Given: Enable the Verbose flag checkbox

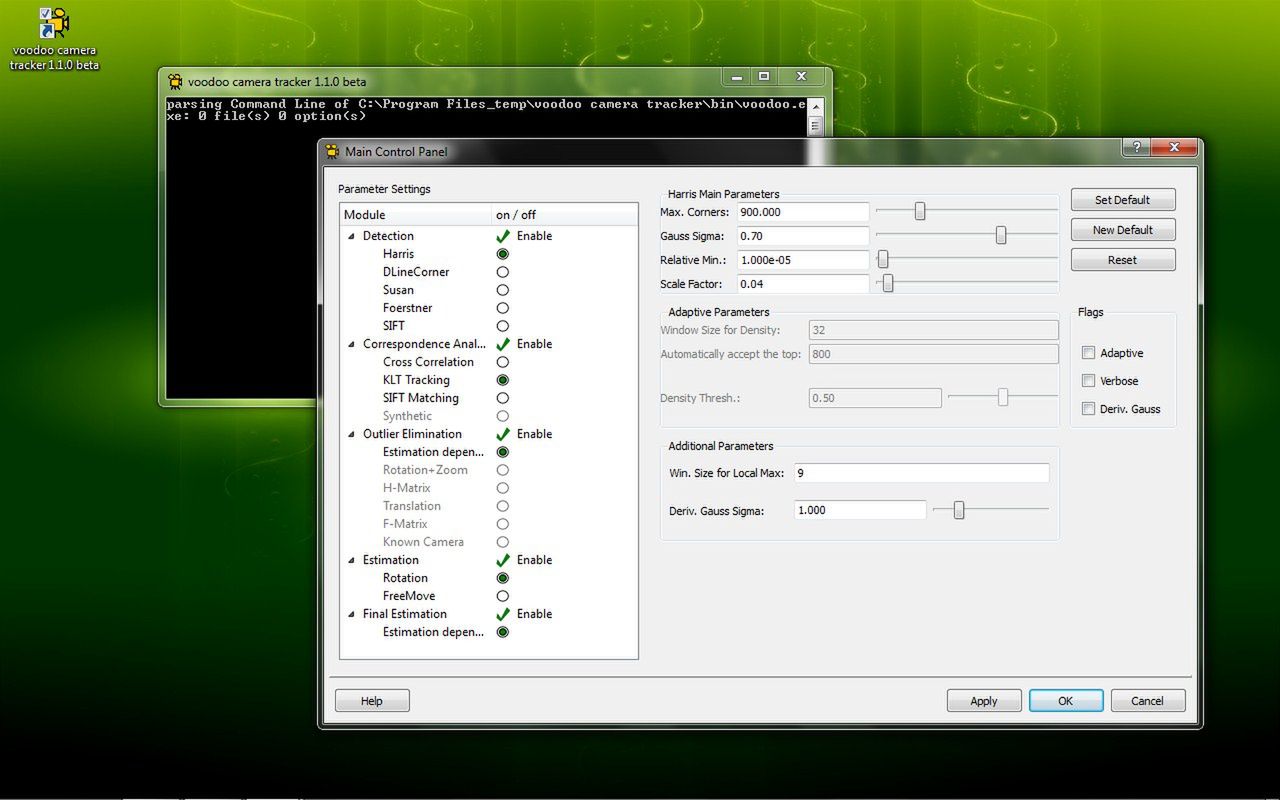Looking at the screenshot, I should coord(1089,381).
